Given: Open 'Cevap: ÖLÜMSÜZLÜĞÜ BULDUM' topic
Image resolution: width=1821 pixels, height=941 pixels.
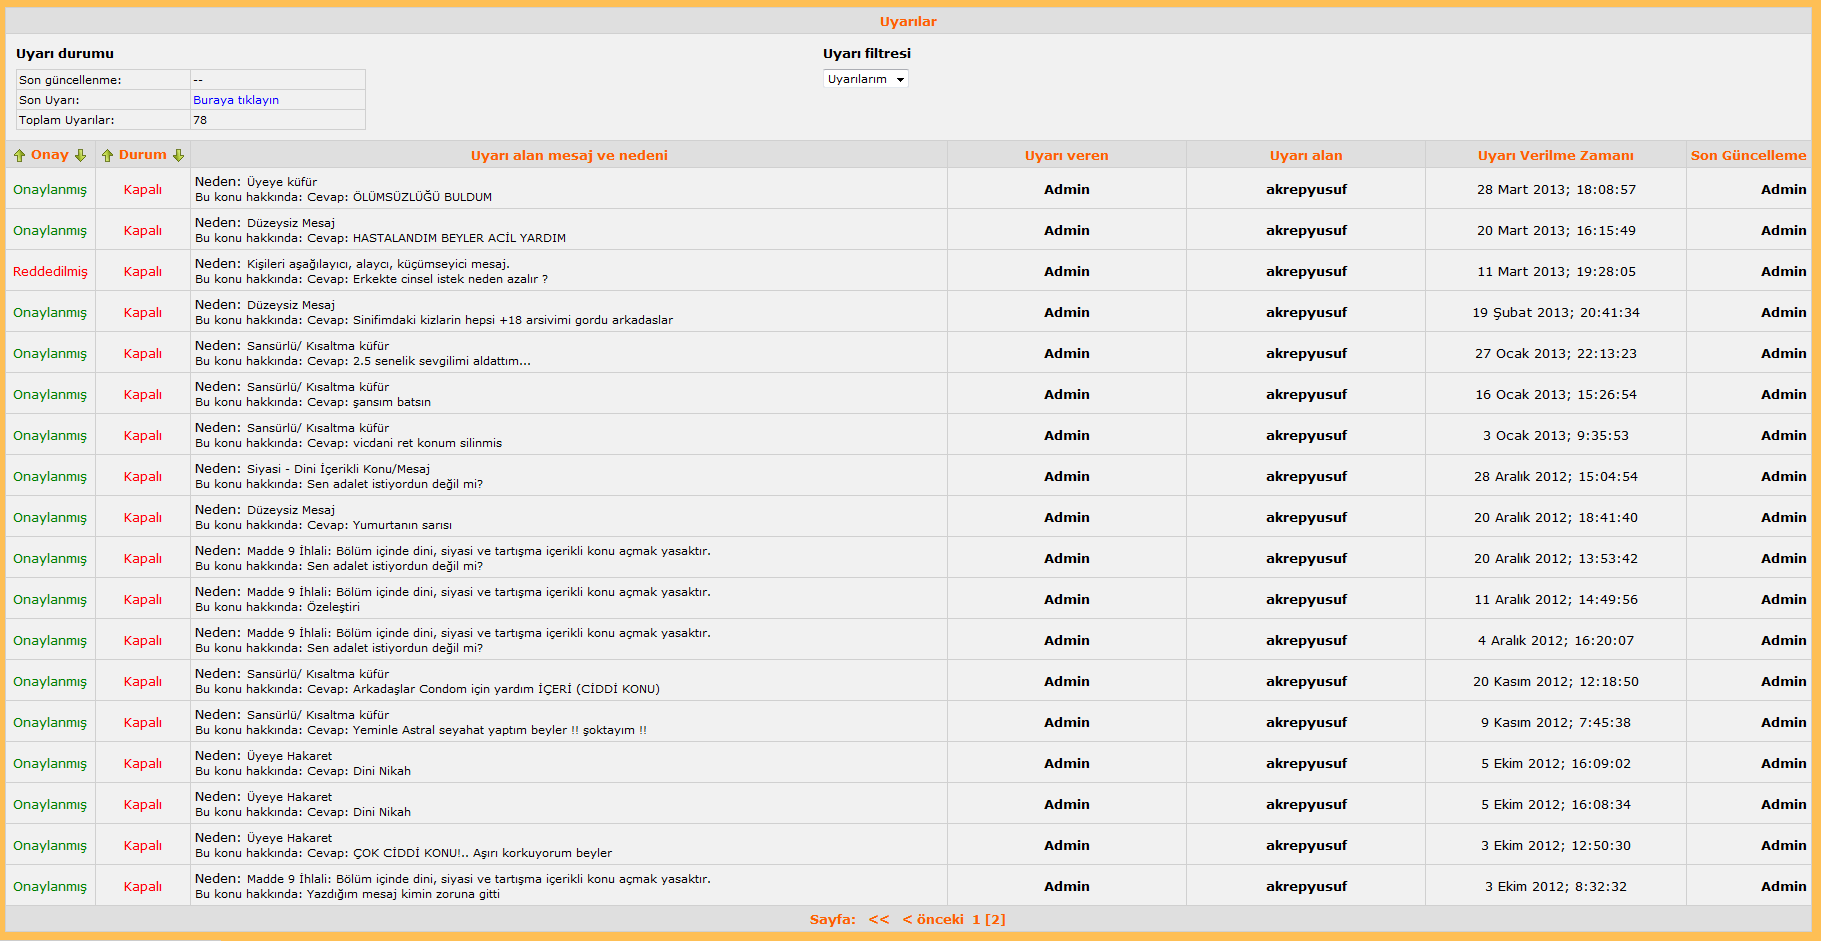Looking at the screenshot, I should pyautogui.click(x=399, y=197).
